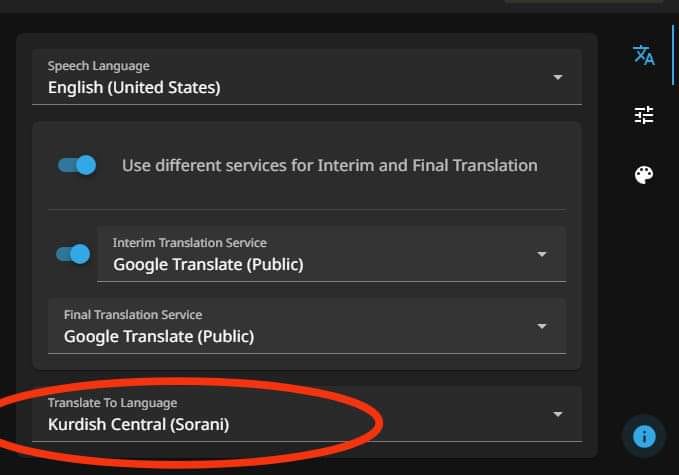This screenshot has height=475, width=679.
Task: Disable the Interim Translation Service switch
Action: [x=73, y=254]
